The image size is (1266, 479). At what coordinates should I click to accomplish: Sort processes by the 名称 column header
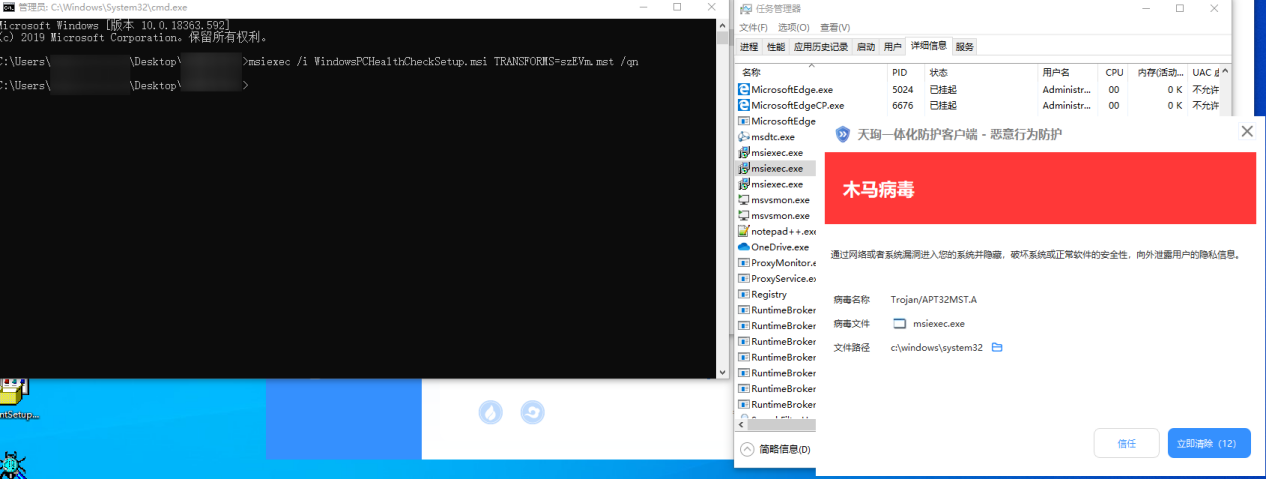pos(752,73)
